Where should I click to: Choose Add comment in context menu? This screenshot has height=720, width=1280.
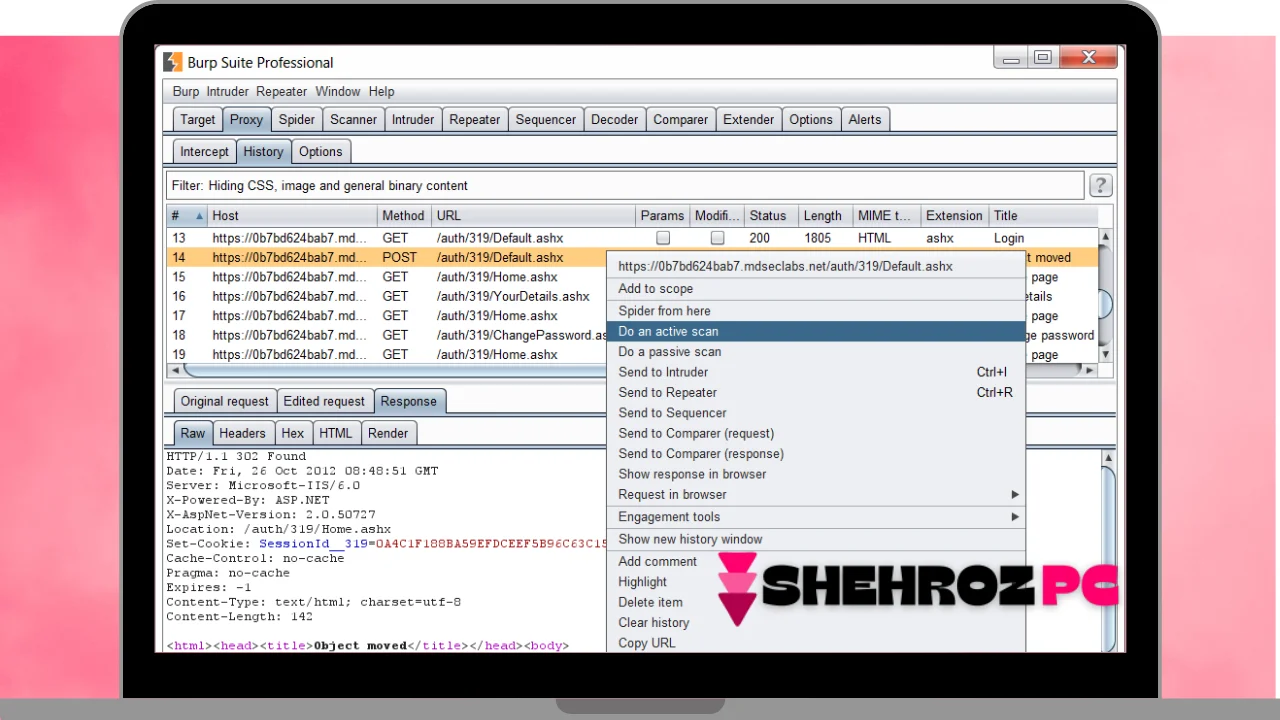pos(816,561)
